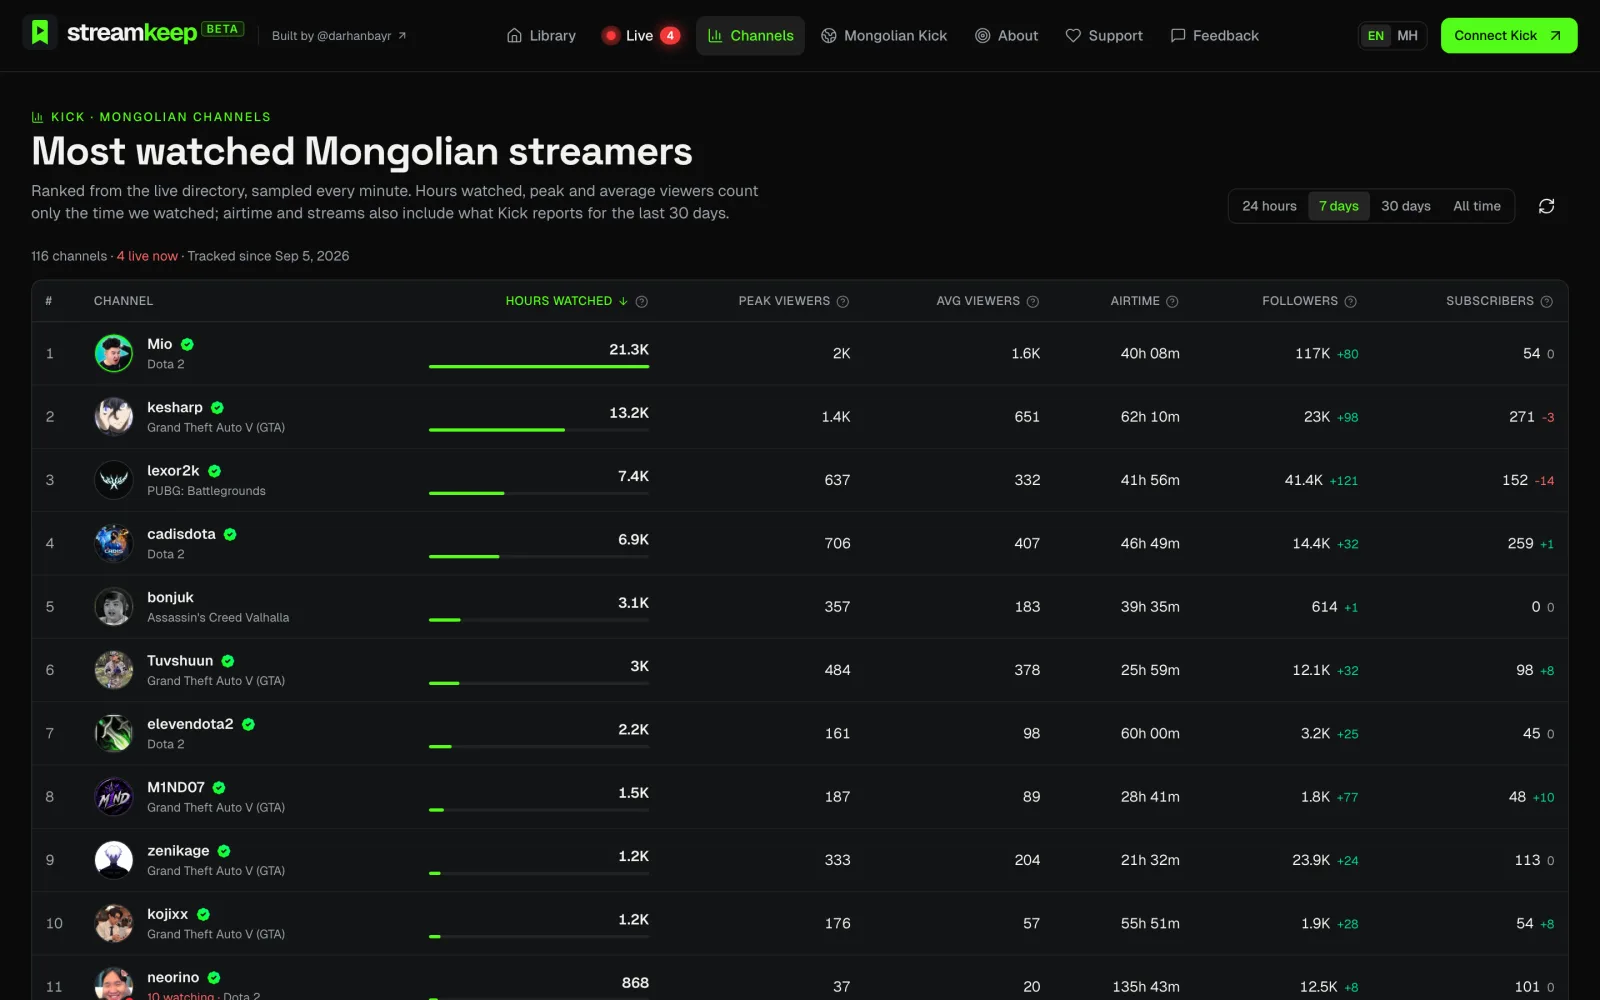This screenshot has height=1000, width=1600.
Task: Select the 7 days range
Action: pos(1339,206)
